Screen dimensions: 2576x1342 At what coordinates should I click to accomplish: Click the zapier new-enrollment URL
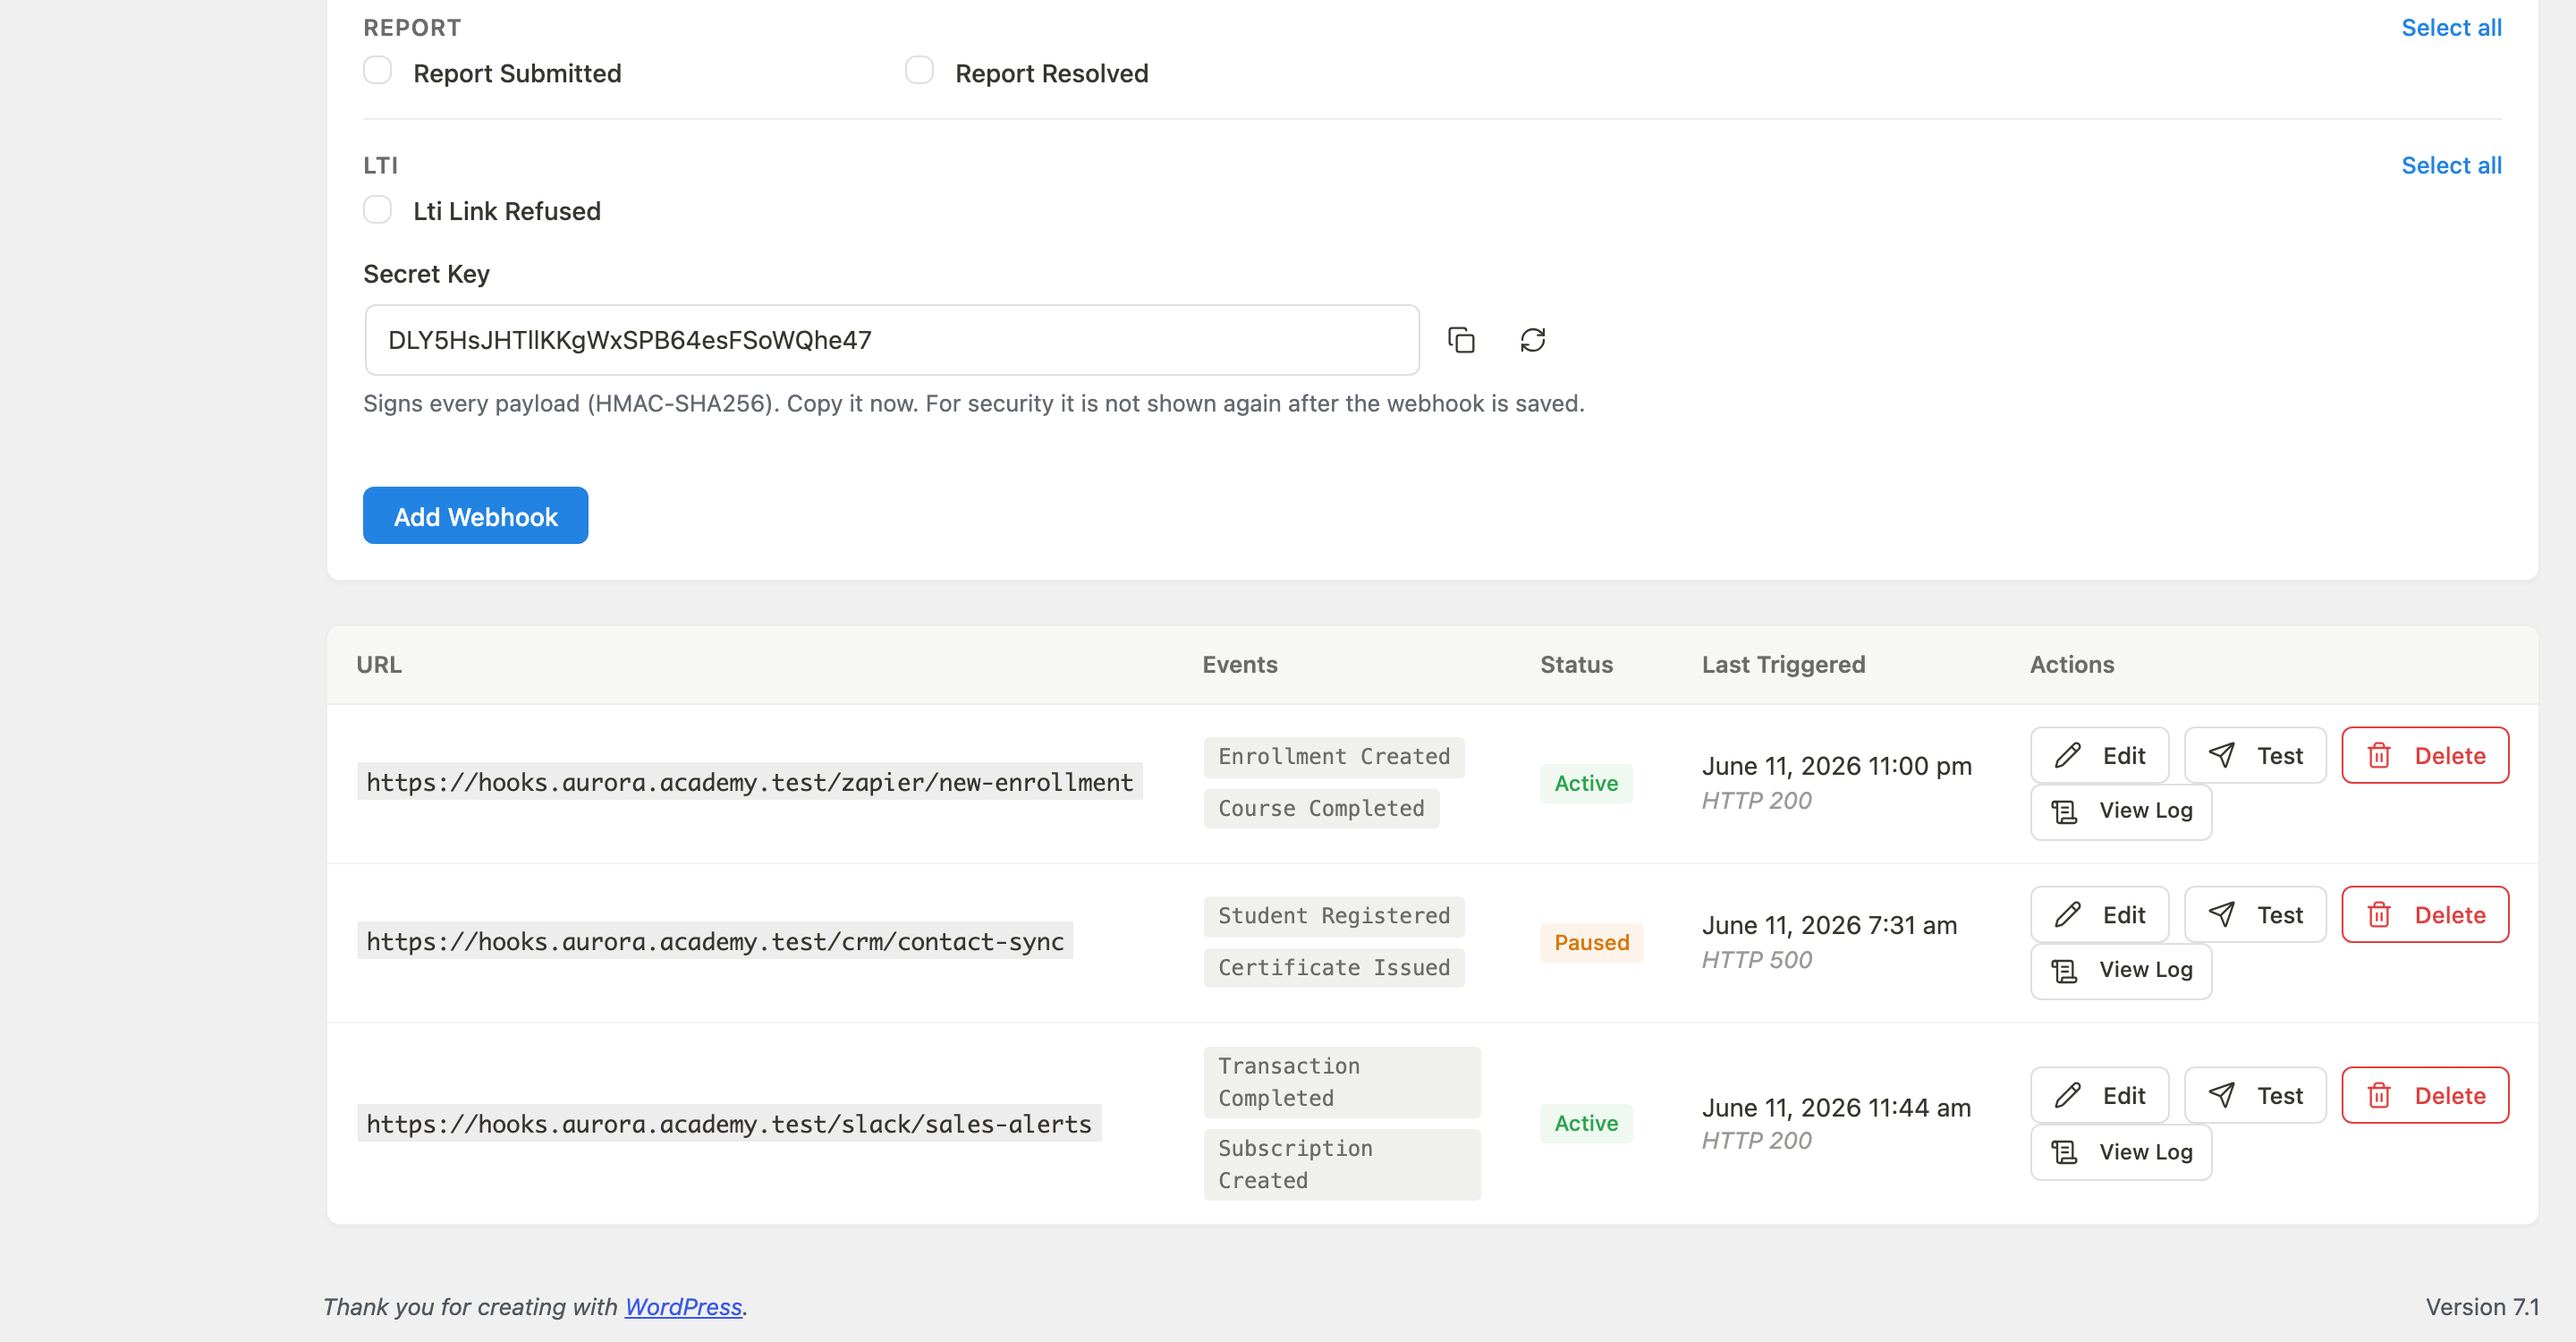click(749, 782)
